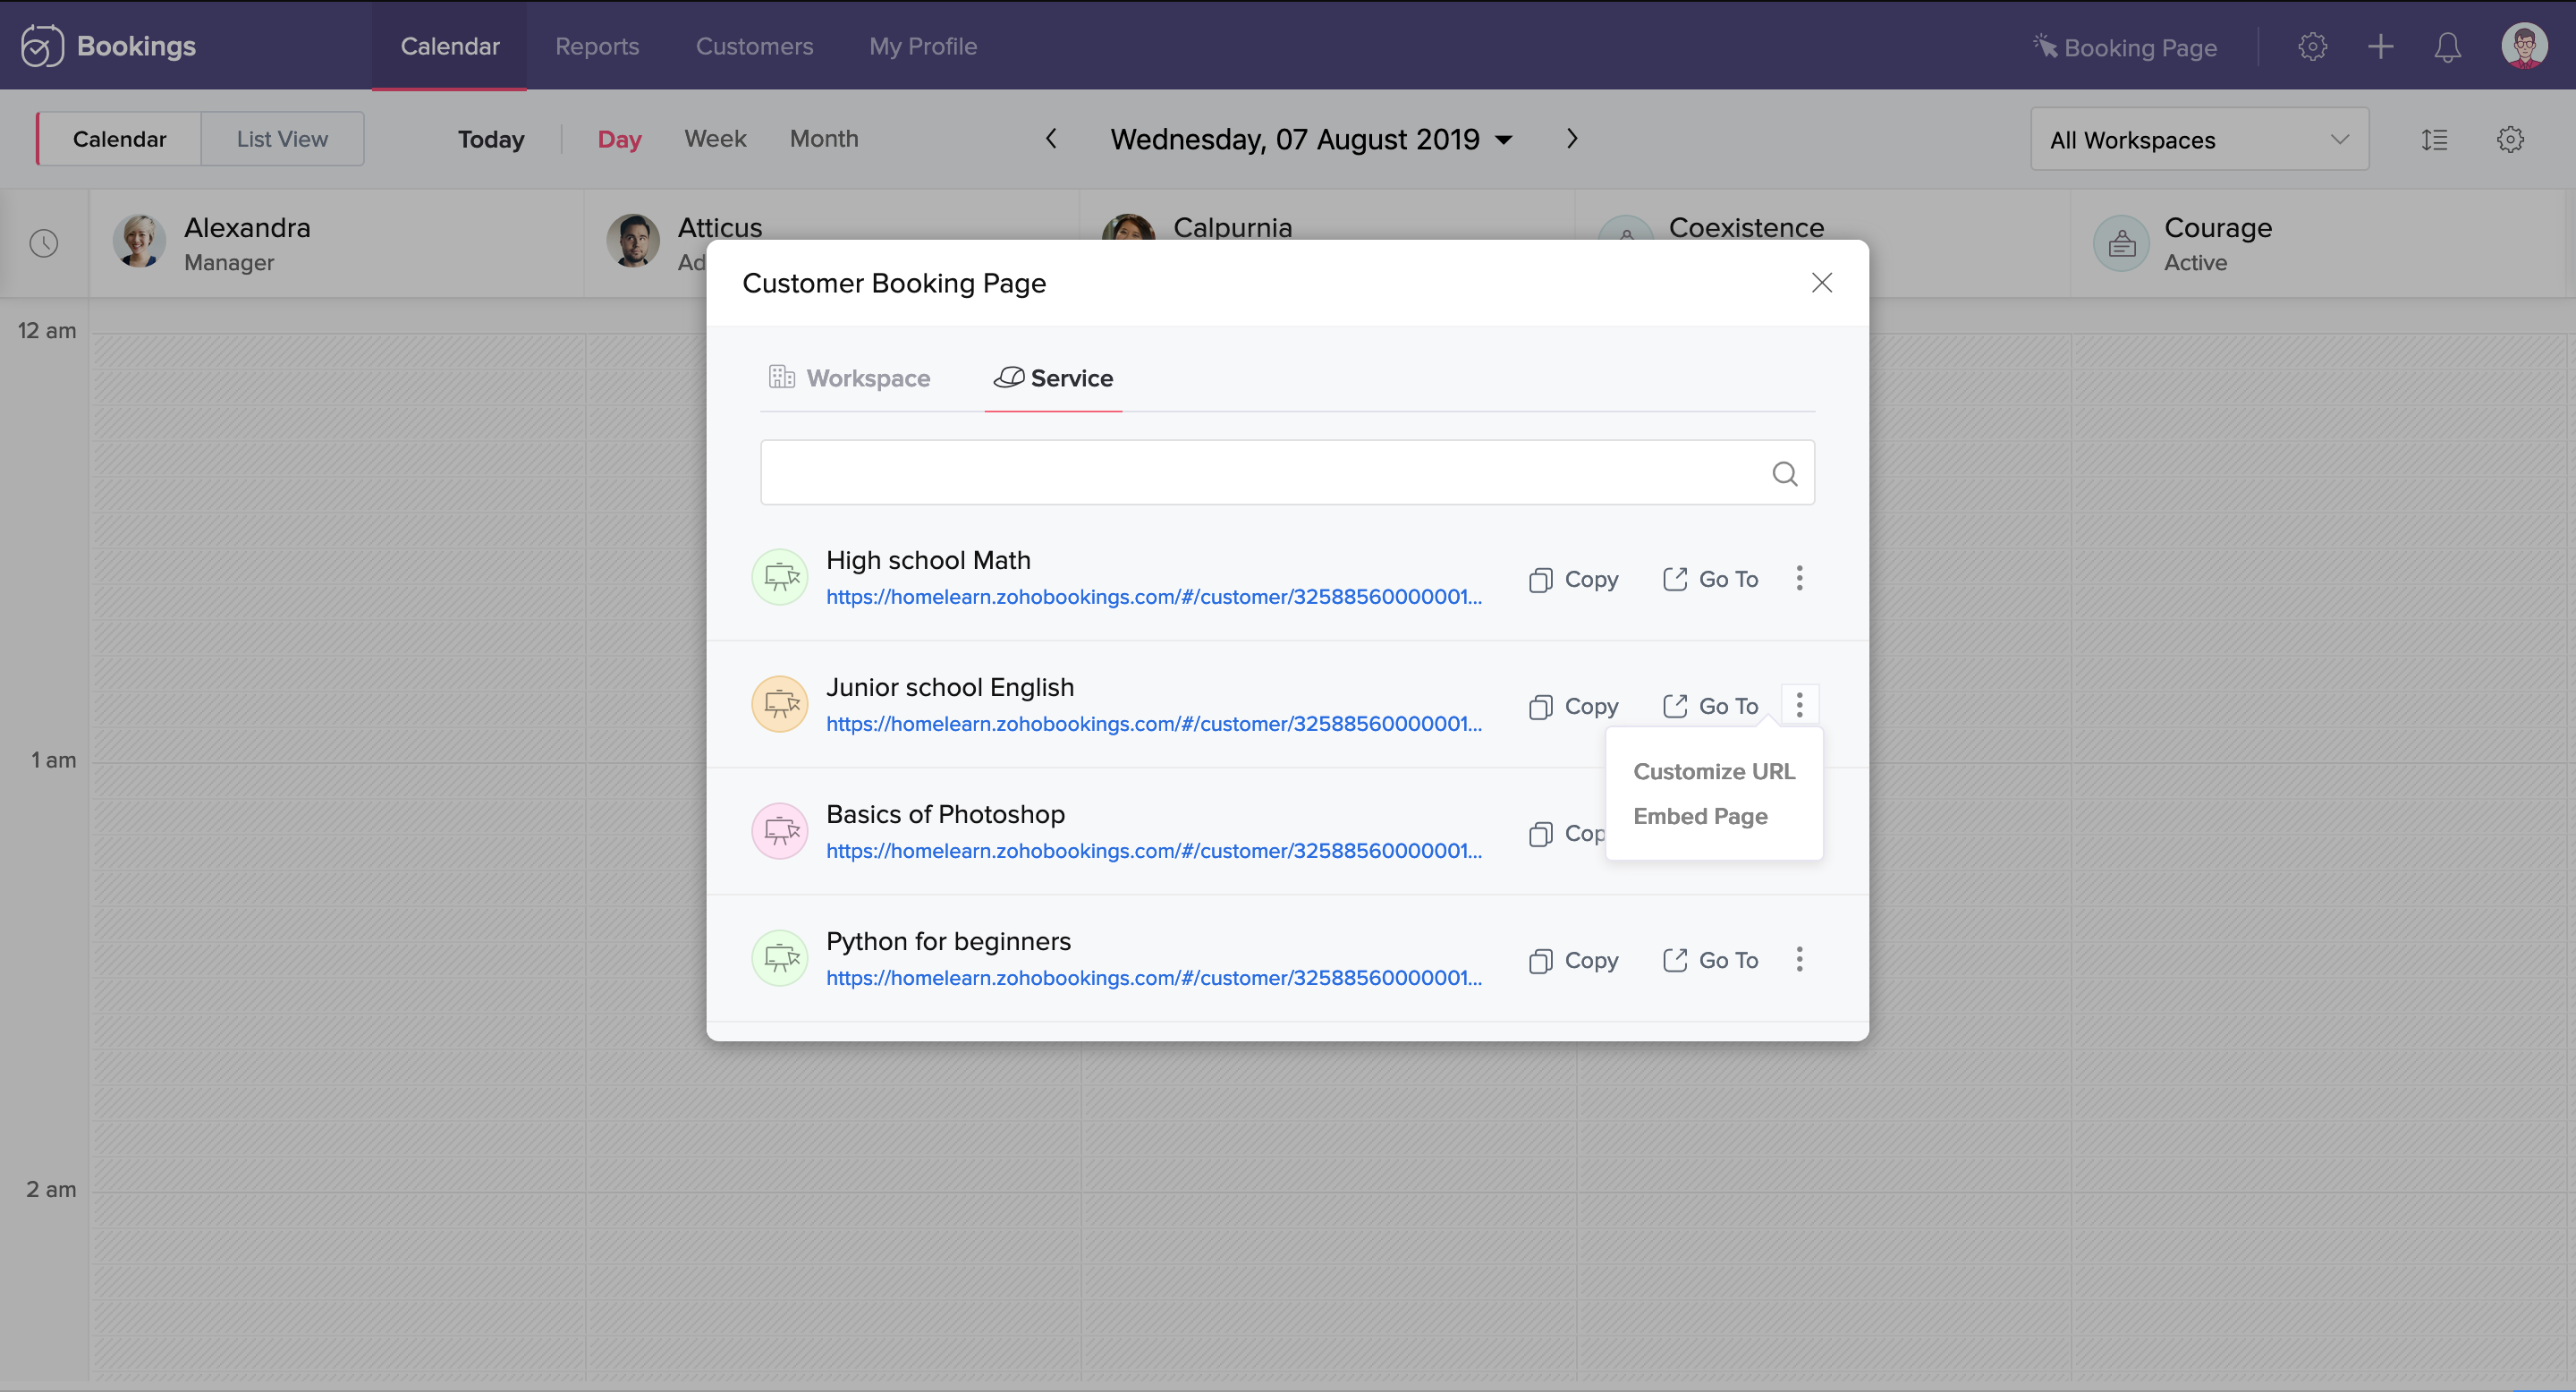
Task: Select Embed Page menu entry
Action: coord(1700,816)
